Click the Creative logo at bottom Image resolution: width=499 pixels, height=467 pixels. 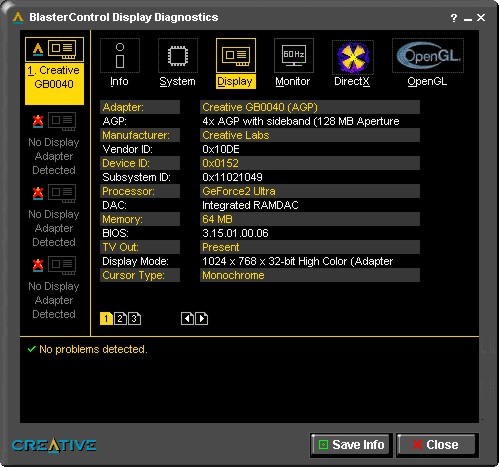pos(54,445)
